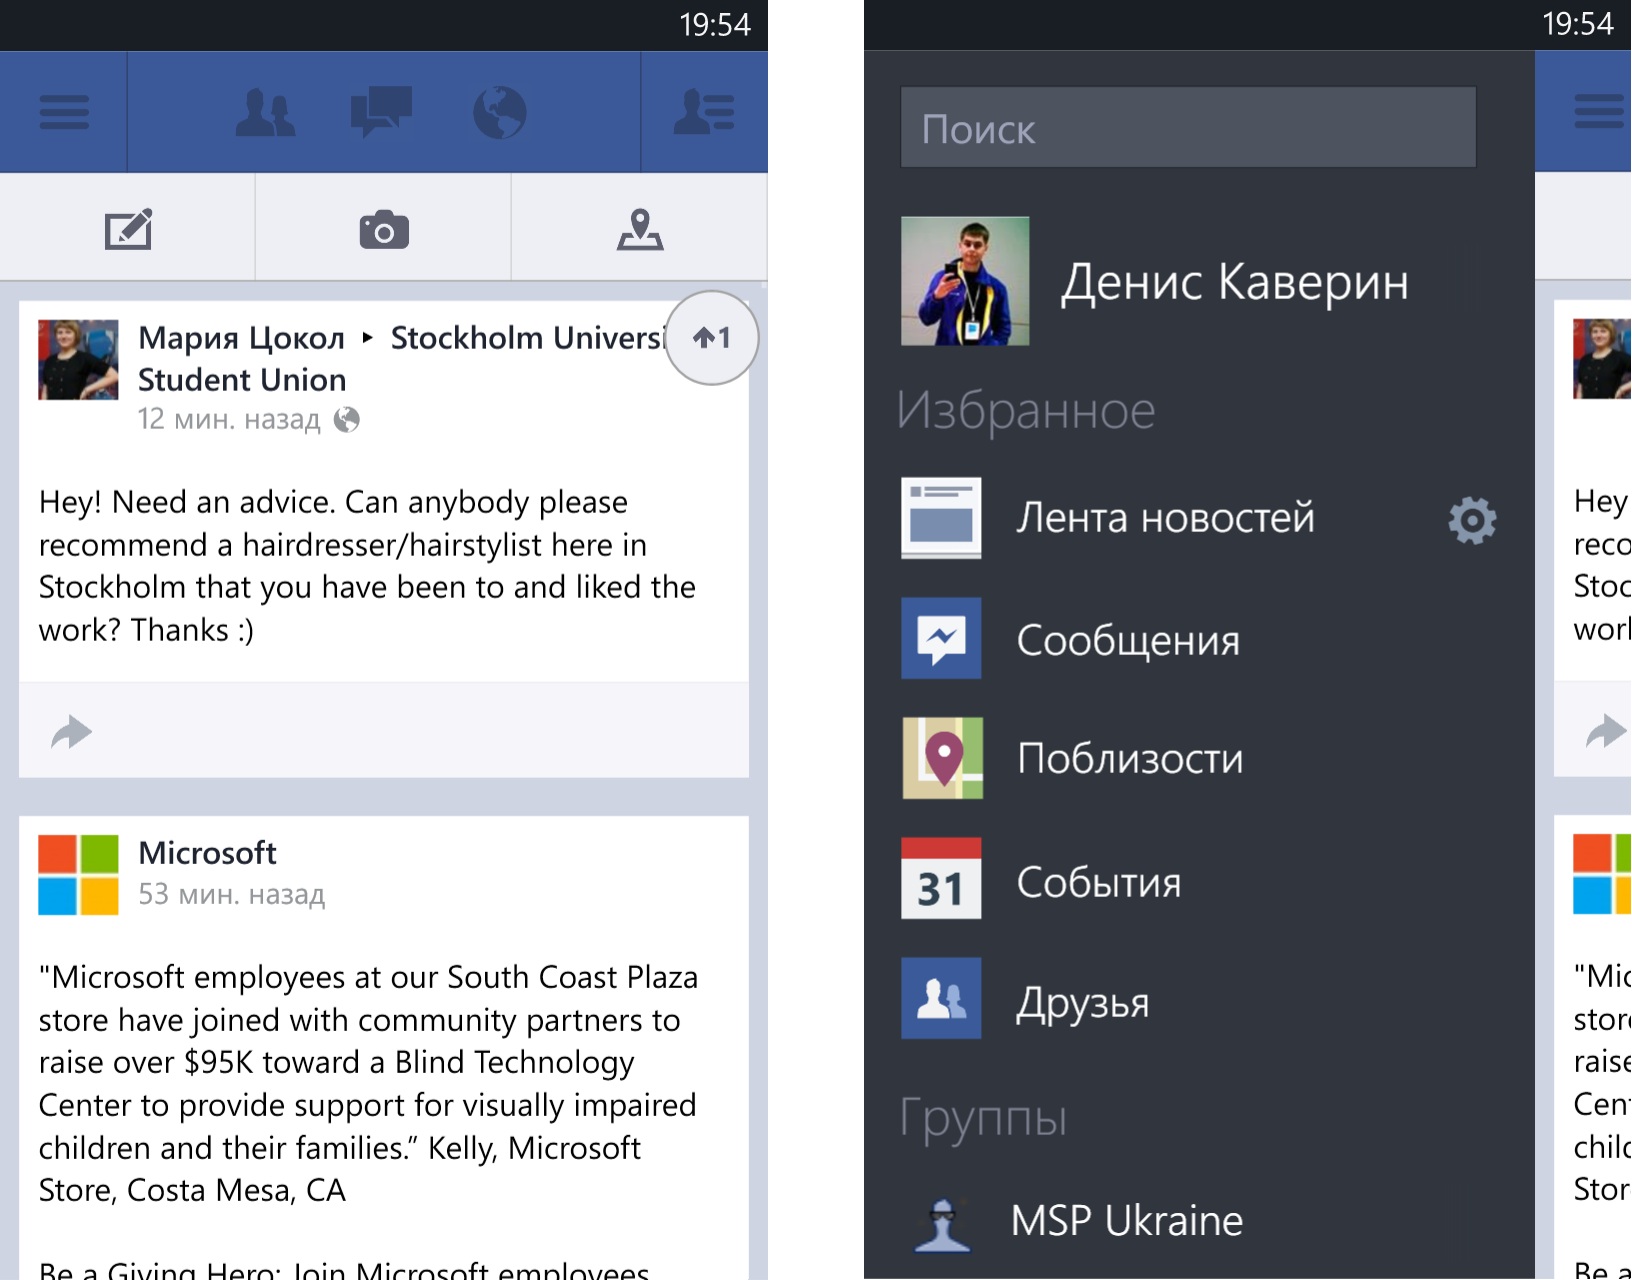Open the Microsoft logo avatar in left feed
Viewport: 1632px width, 1280px height.
78,875
